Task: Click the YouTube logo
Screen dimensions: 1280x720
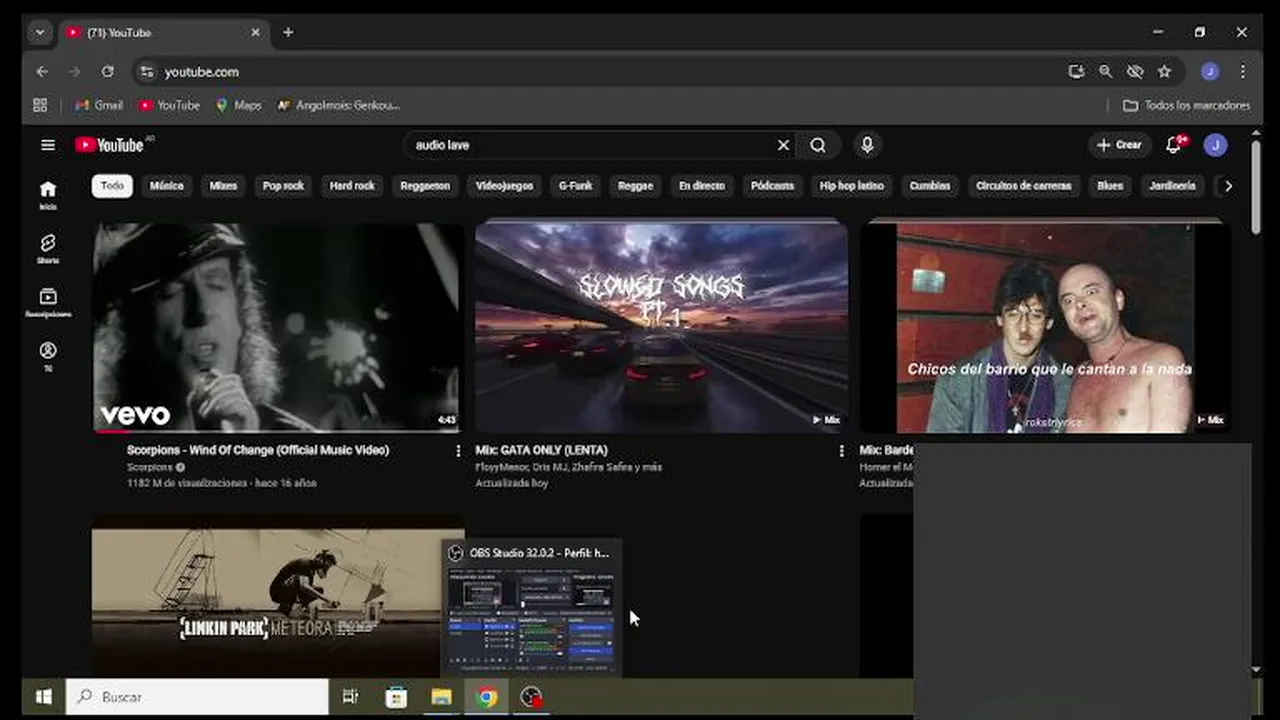Action: [110, 145]
